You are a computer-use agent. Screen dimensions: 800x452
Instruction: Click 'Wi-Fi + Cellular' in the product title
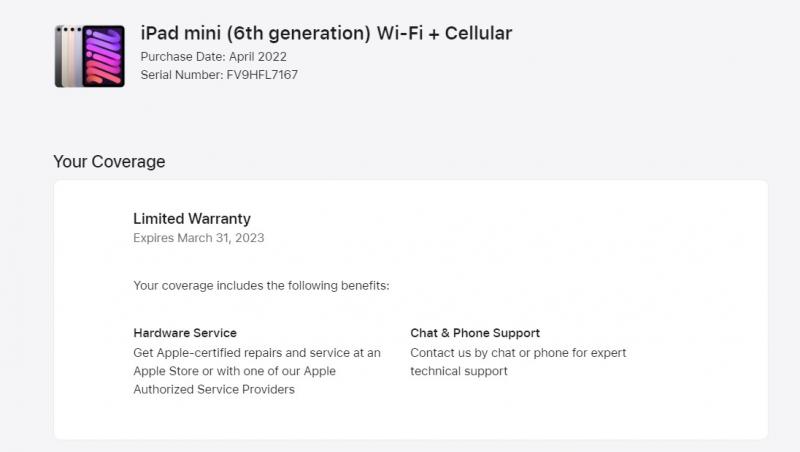click(x=444, y=33)
